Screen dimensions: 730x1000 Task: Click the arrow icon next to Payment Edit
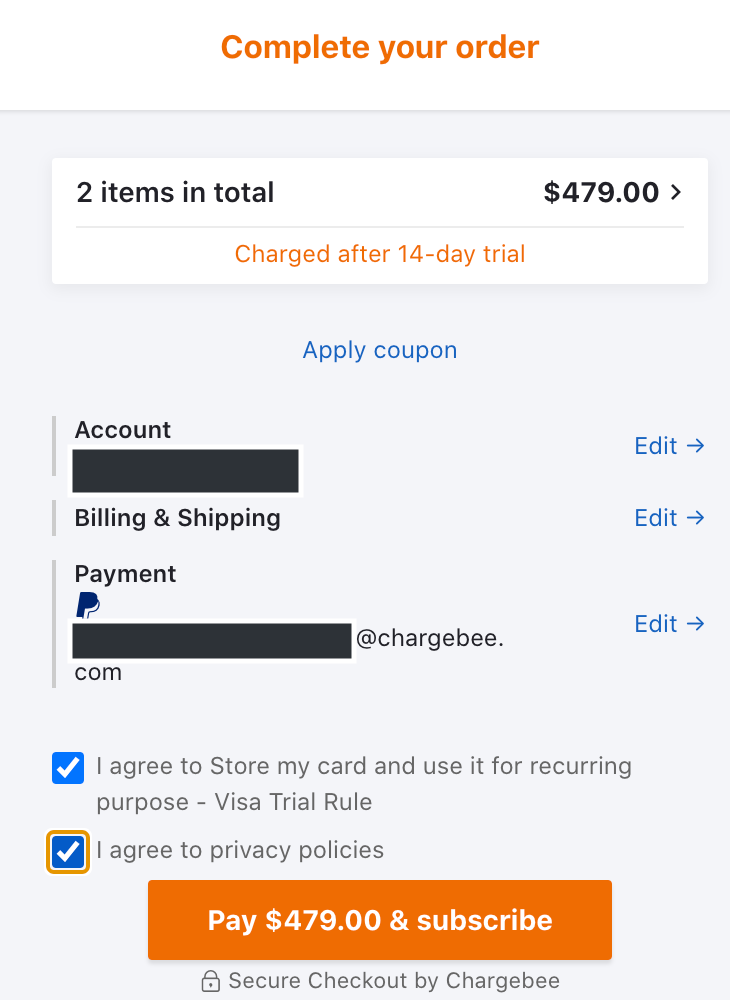[x=696, y=623]
